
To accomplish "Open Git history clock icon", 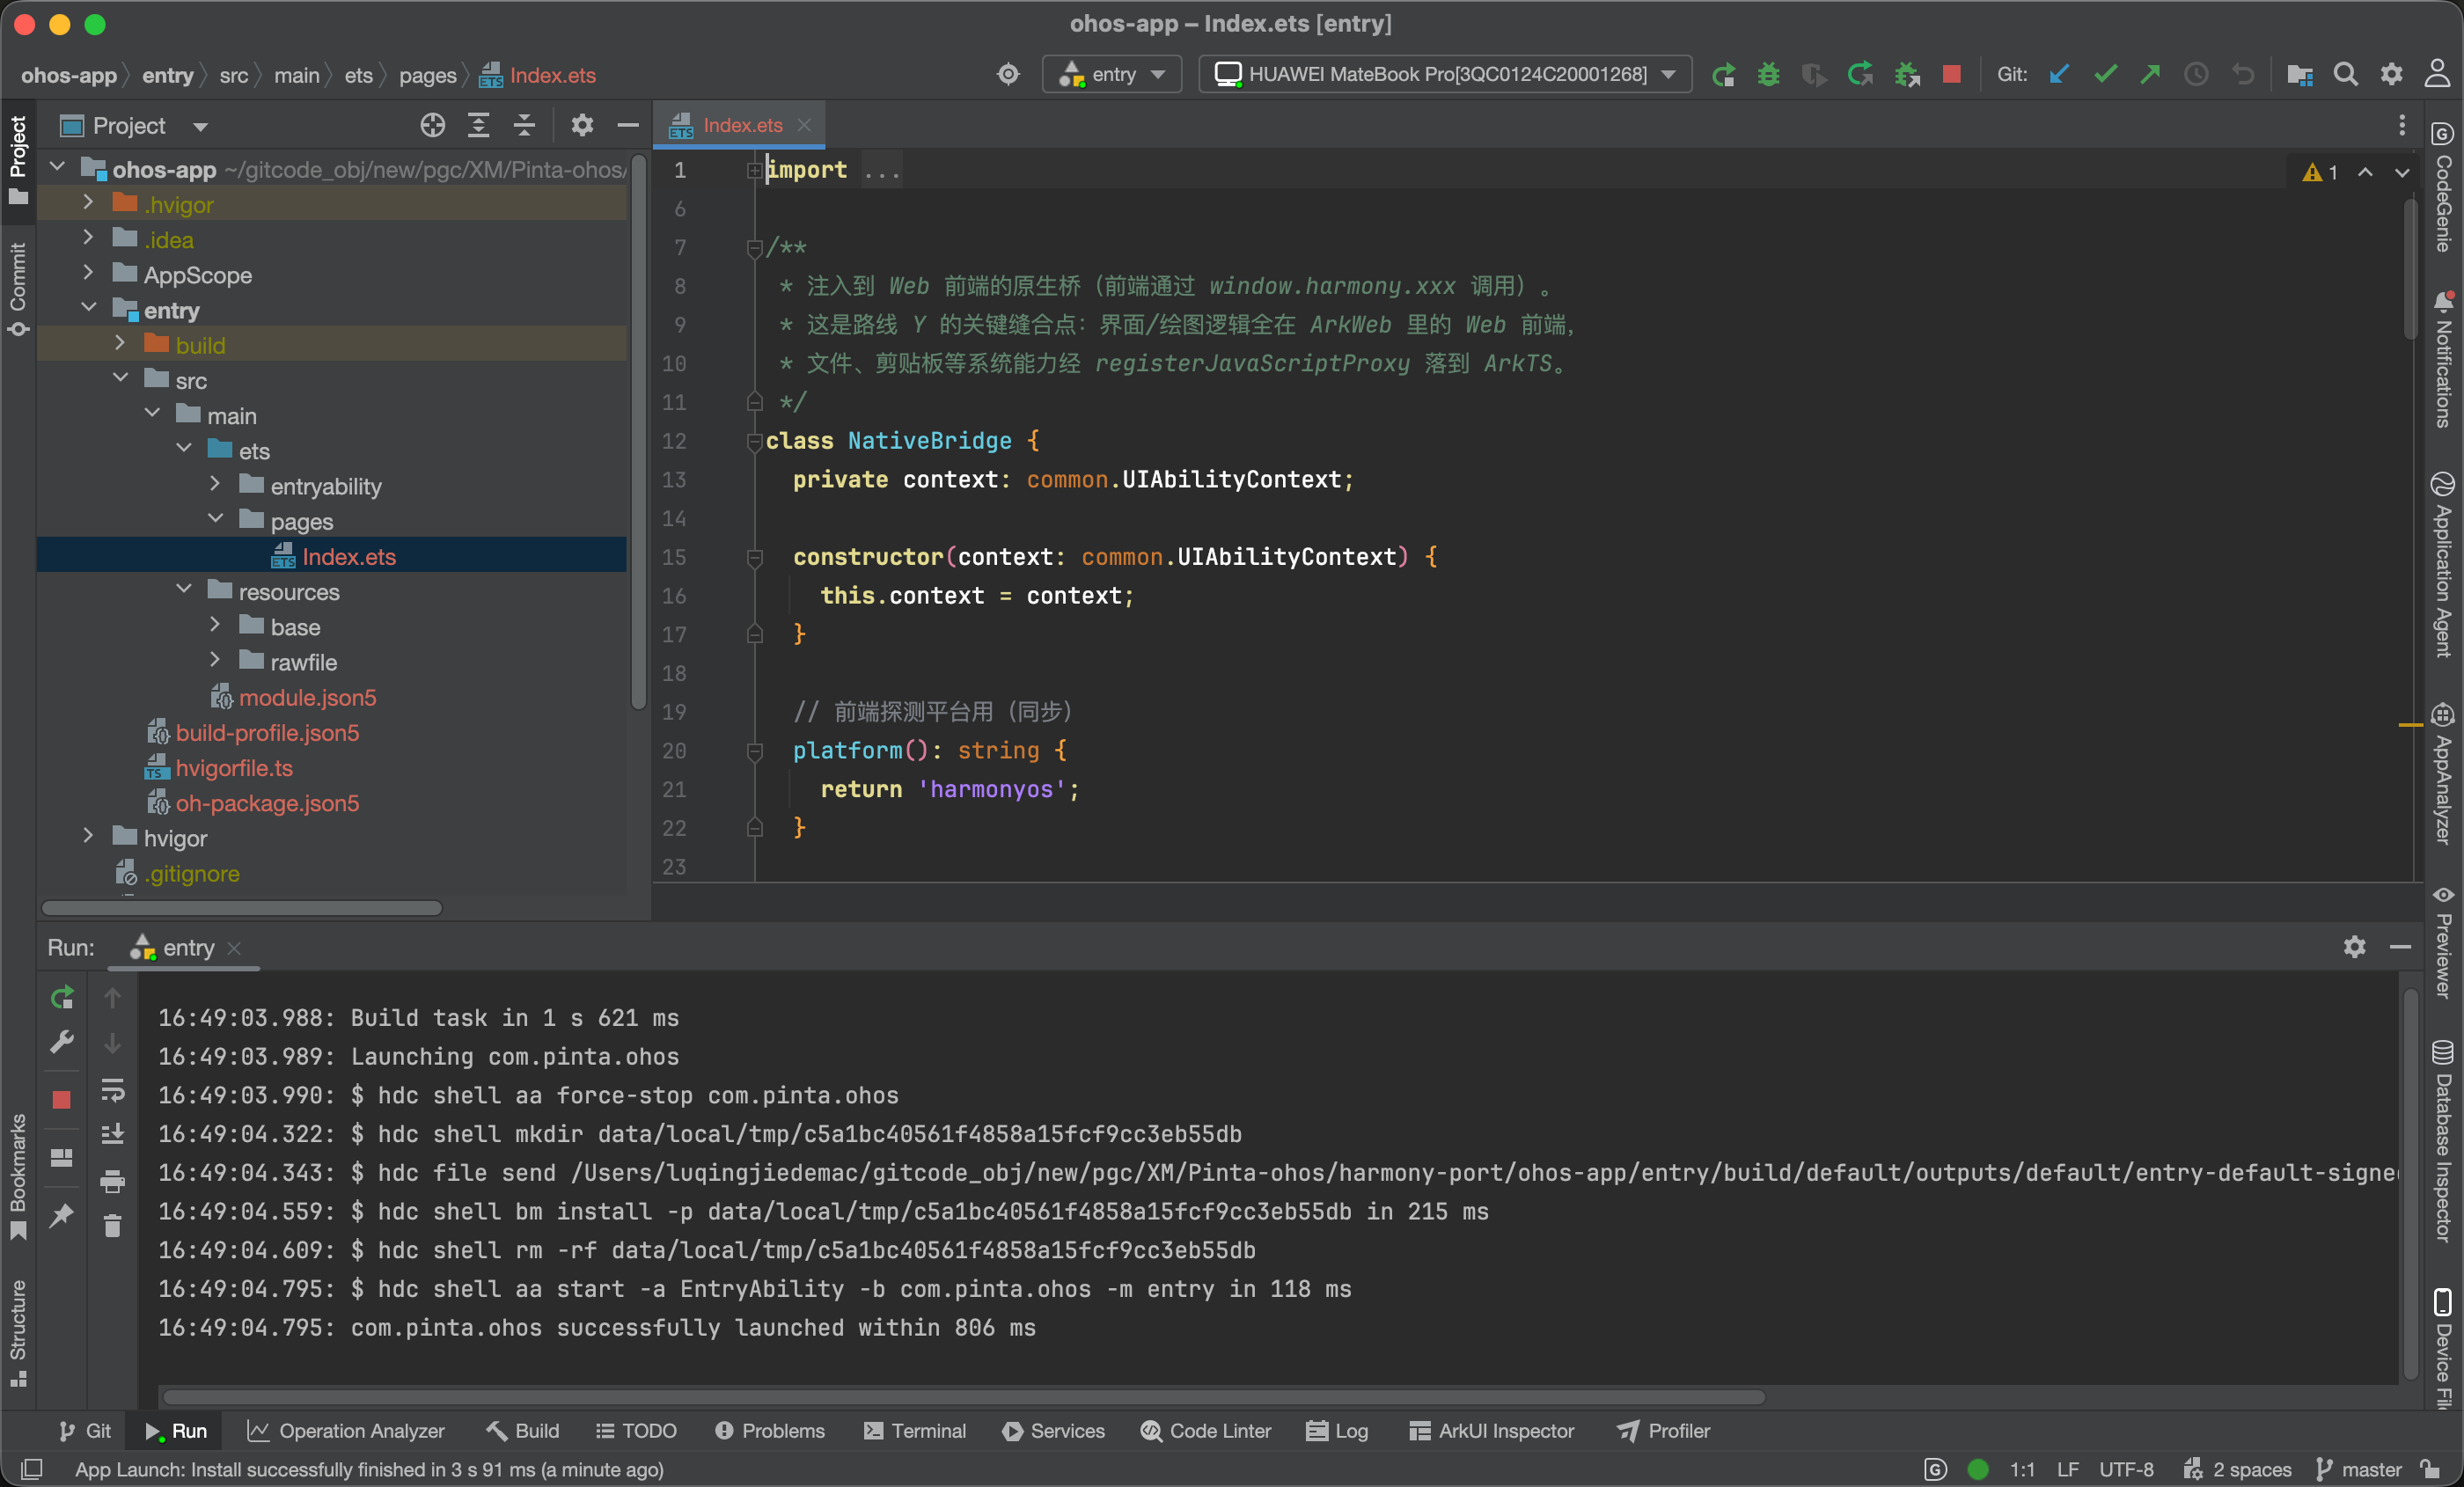I will (2196, 75).
